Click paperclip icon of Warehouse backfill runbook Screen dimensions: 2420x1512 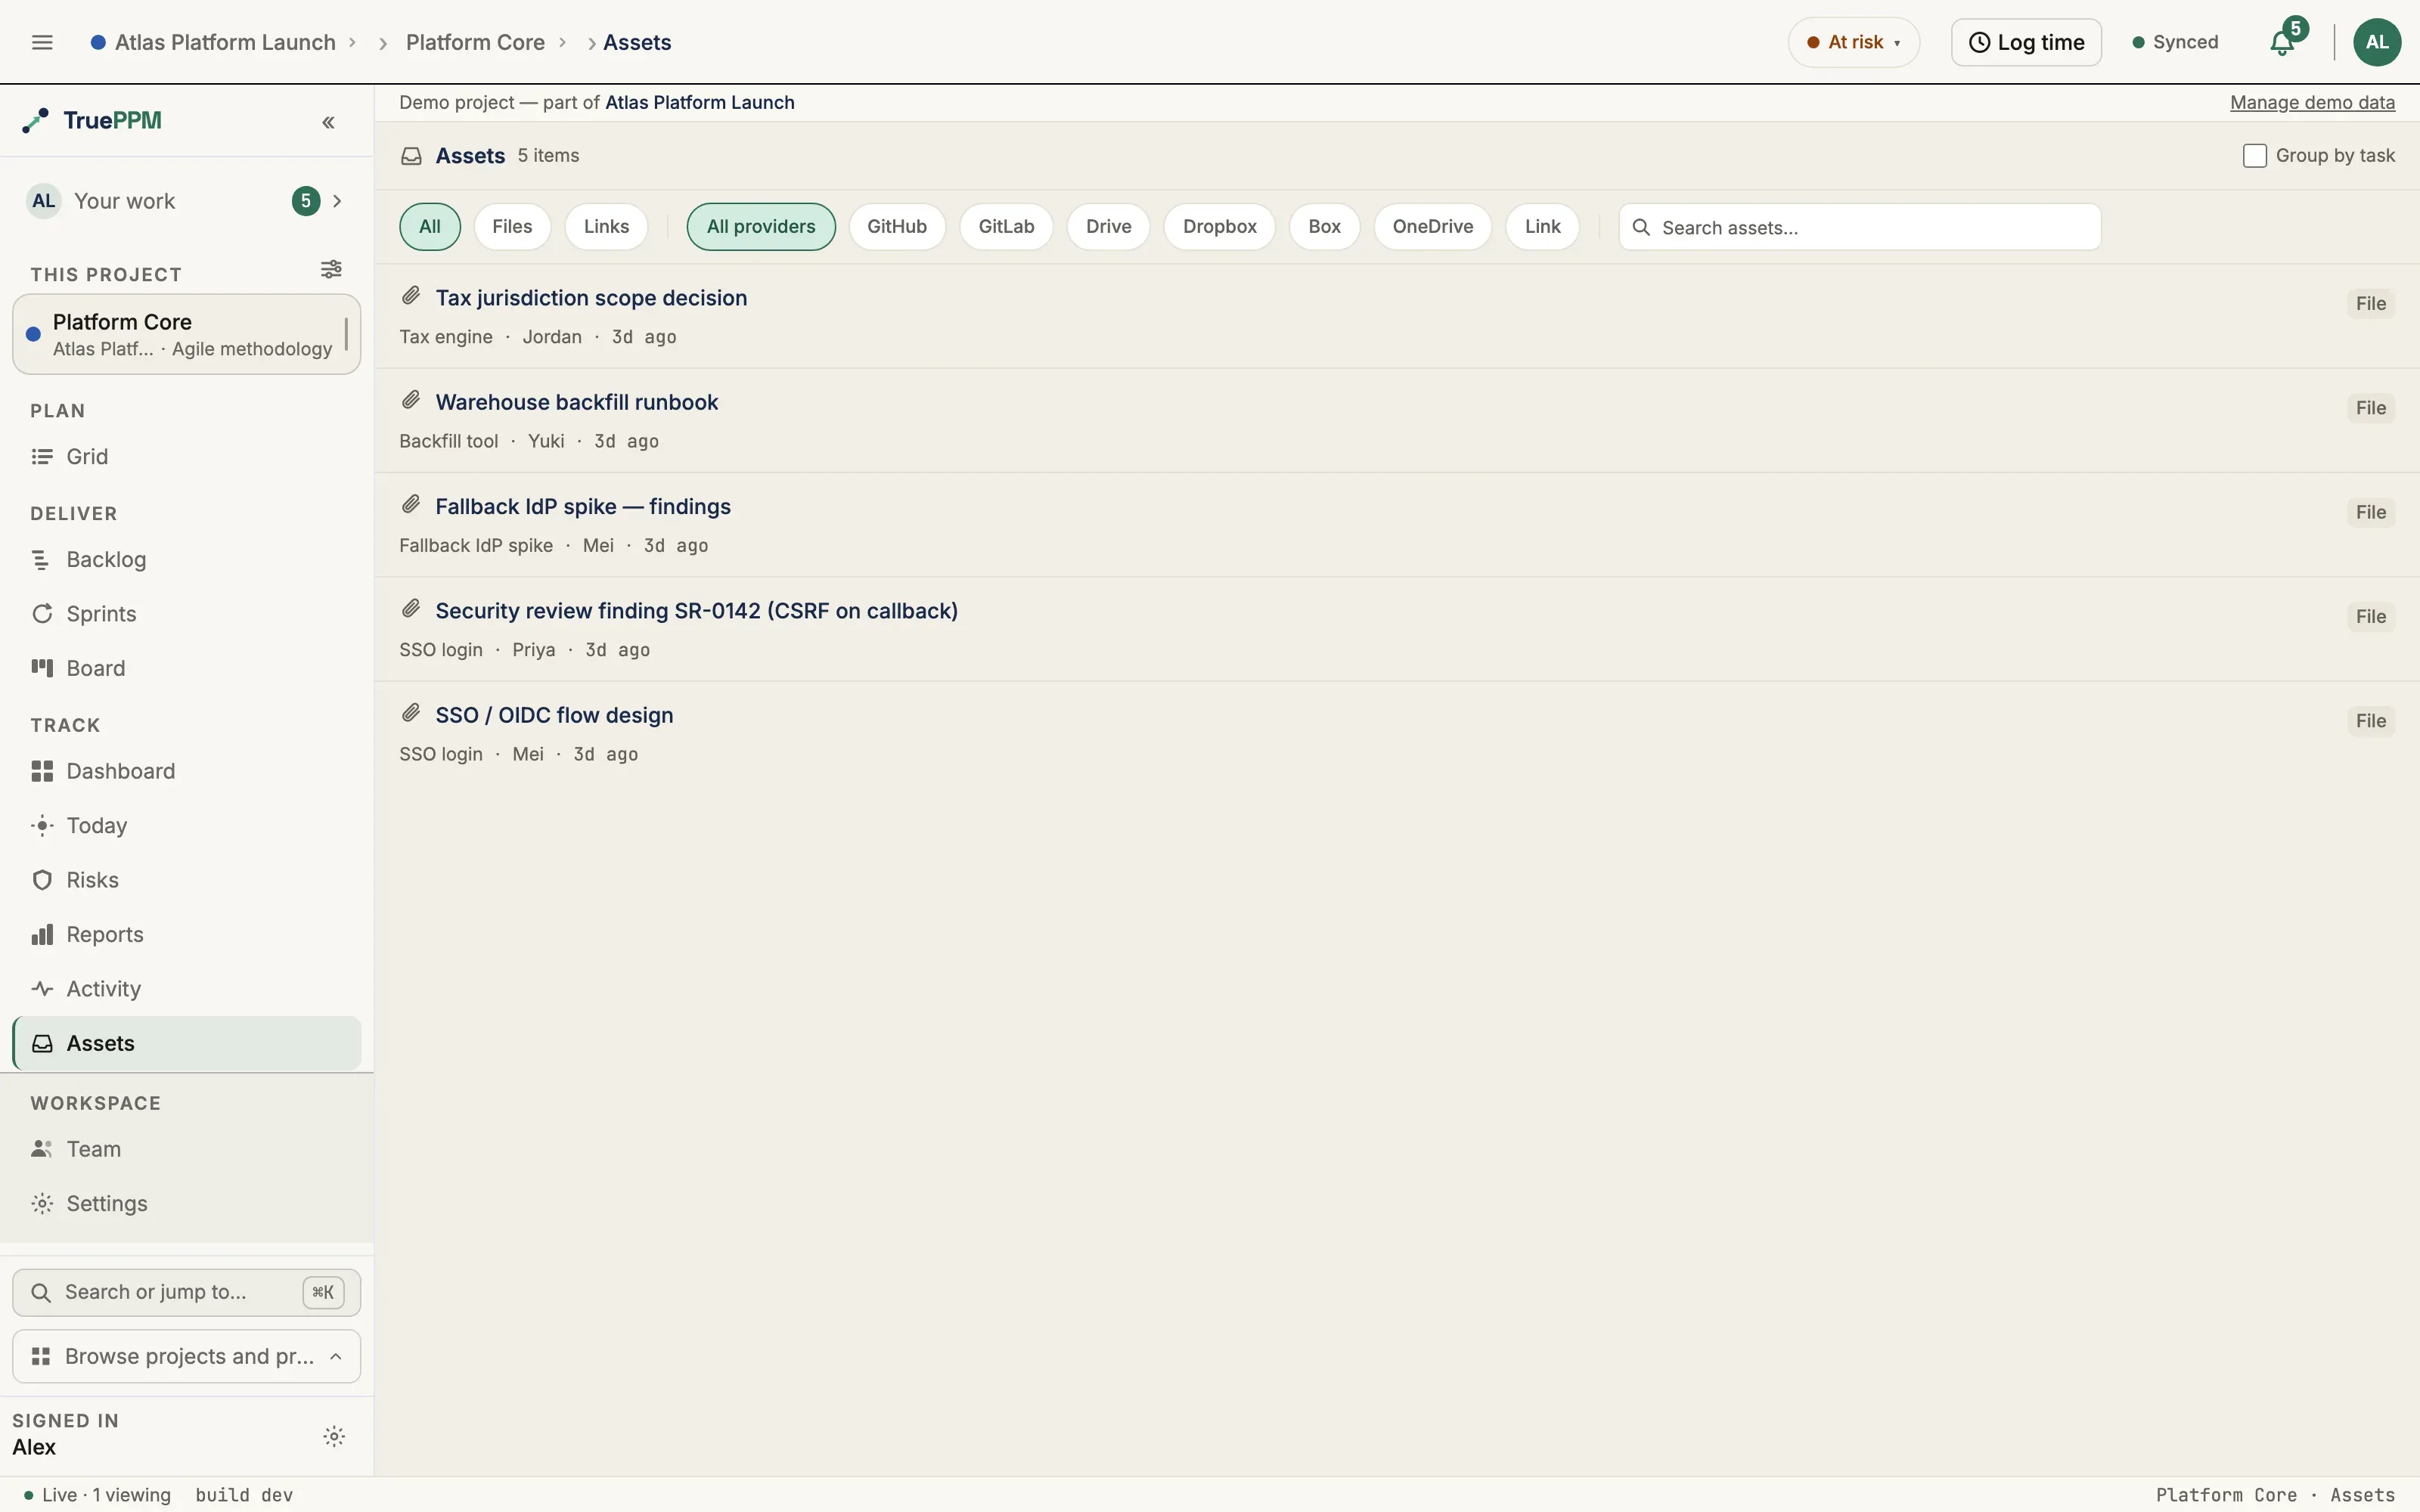click(x=411, y=400)
